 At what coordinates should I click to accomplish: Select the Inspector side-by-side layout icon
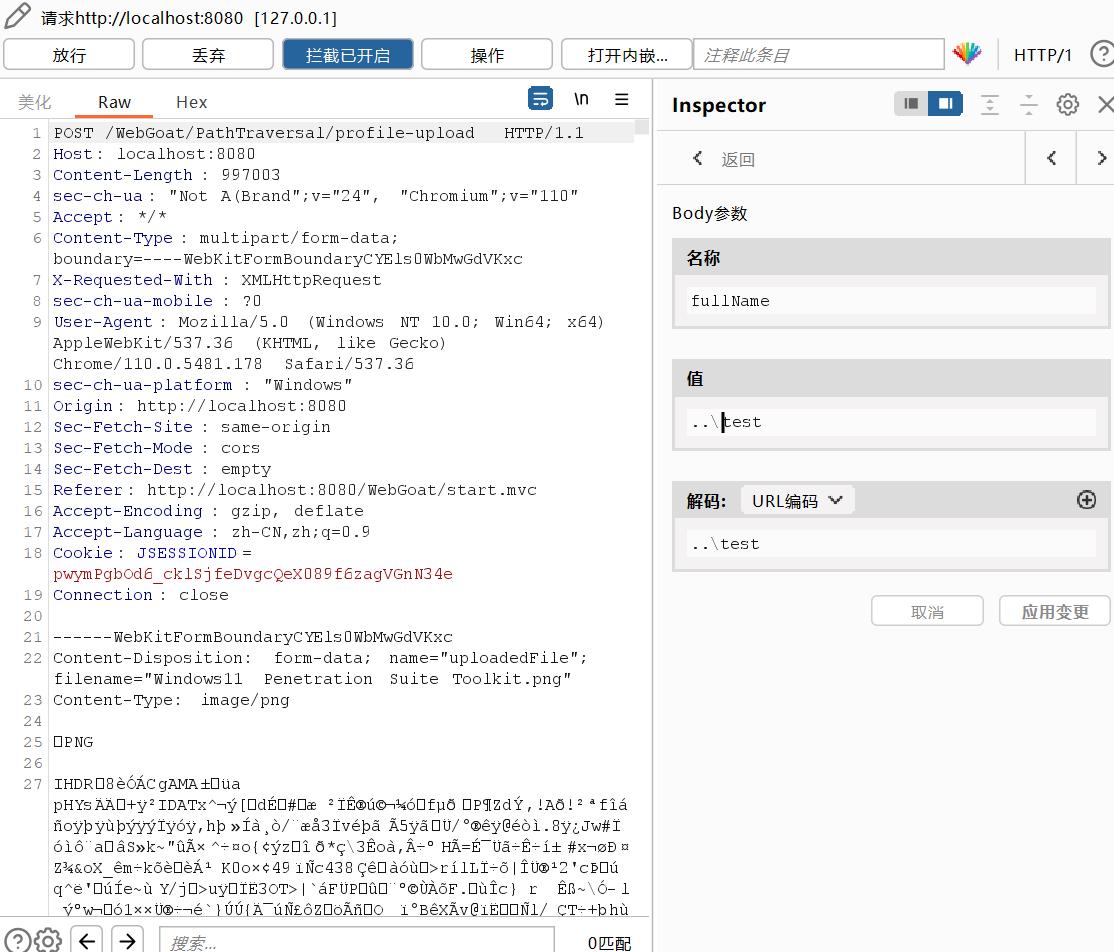pos(945,104)
